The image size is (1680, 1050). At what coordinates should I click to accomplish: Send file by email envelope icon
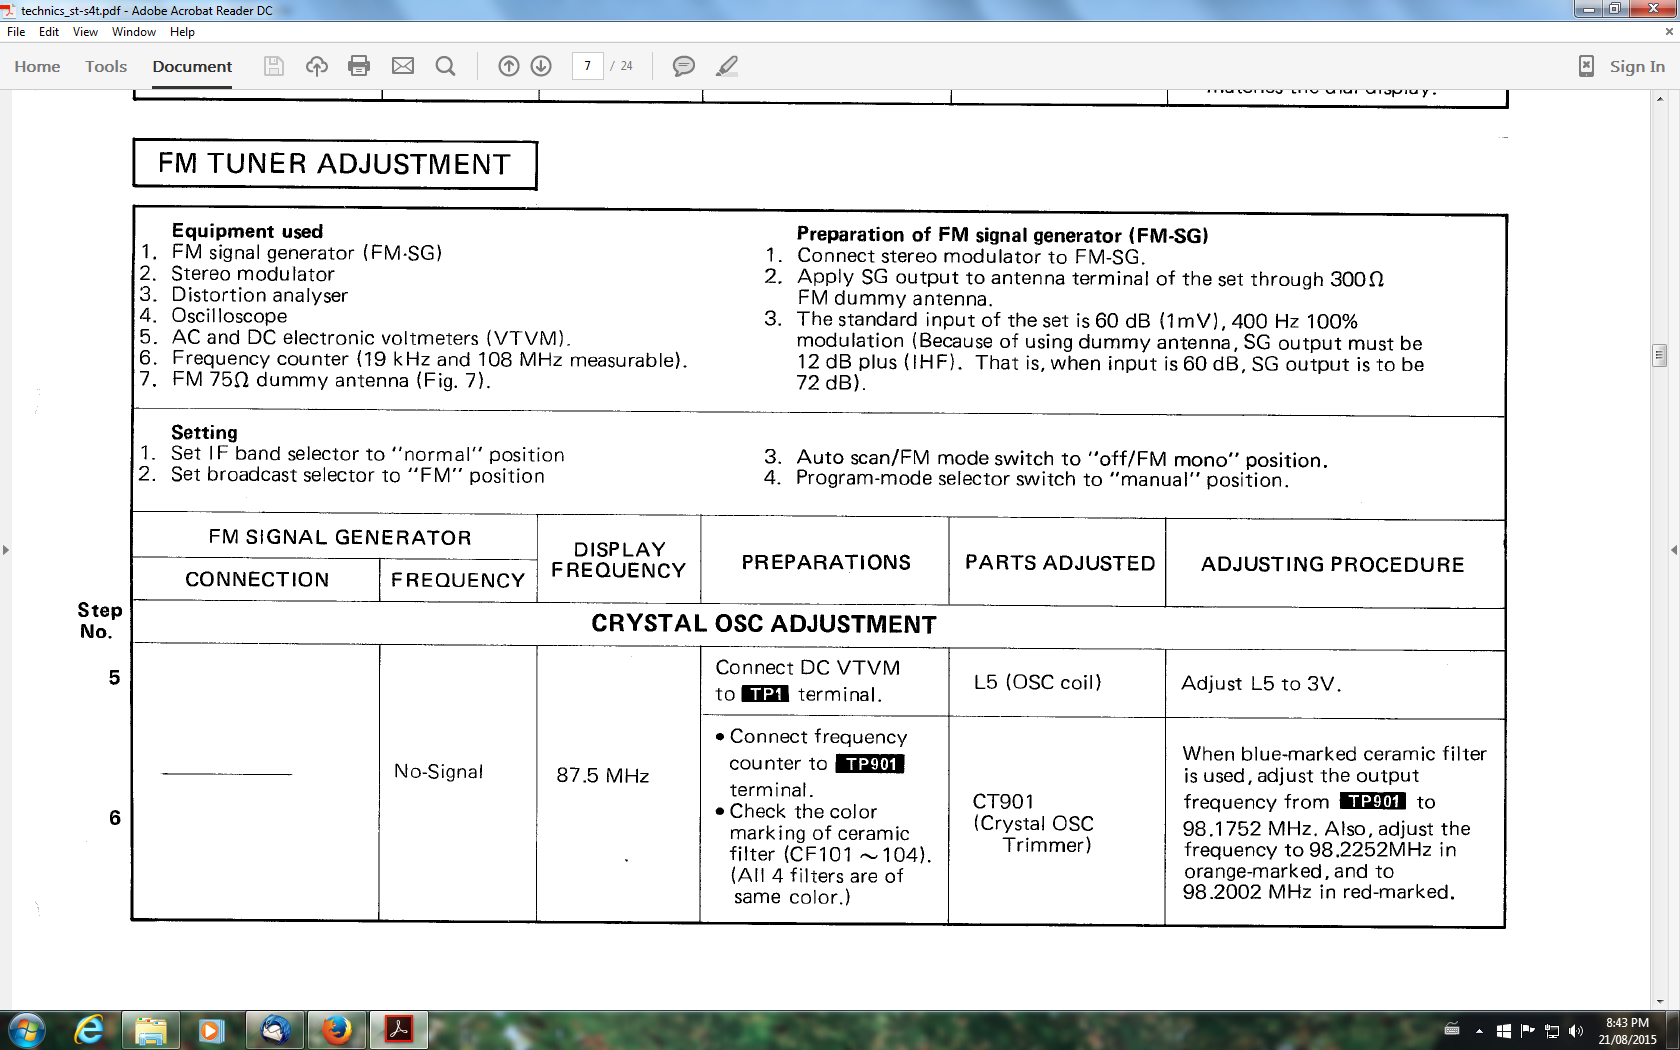tap(403, 66)
